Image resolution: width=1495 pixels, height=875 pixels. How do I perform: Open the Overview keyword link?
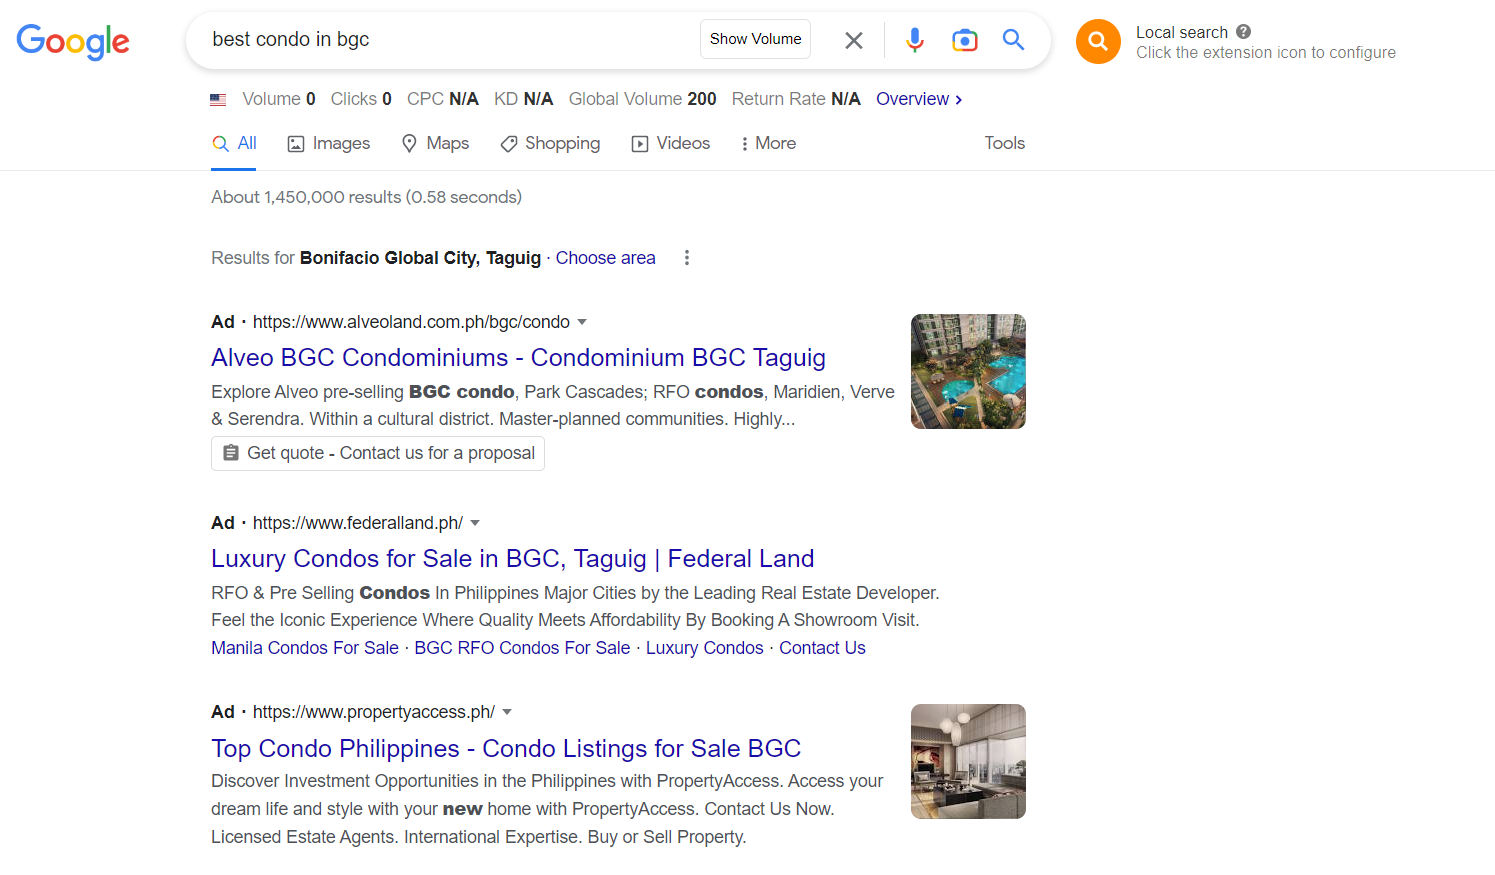[x=918, y=99]
